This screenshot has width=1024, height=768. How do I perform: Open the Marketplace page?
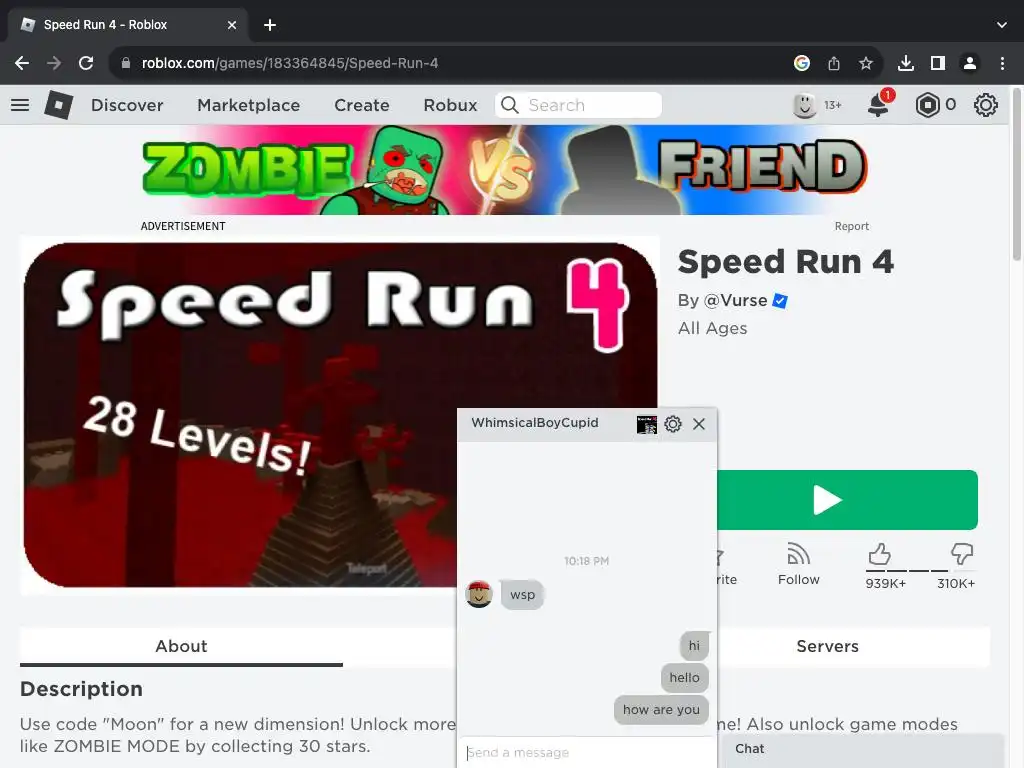249,105
